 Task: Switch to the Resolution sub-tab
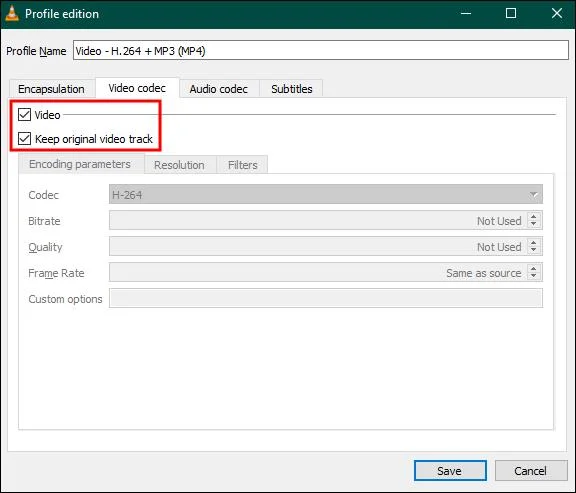coord(180,165)
